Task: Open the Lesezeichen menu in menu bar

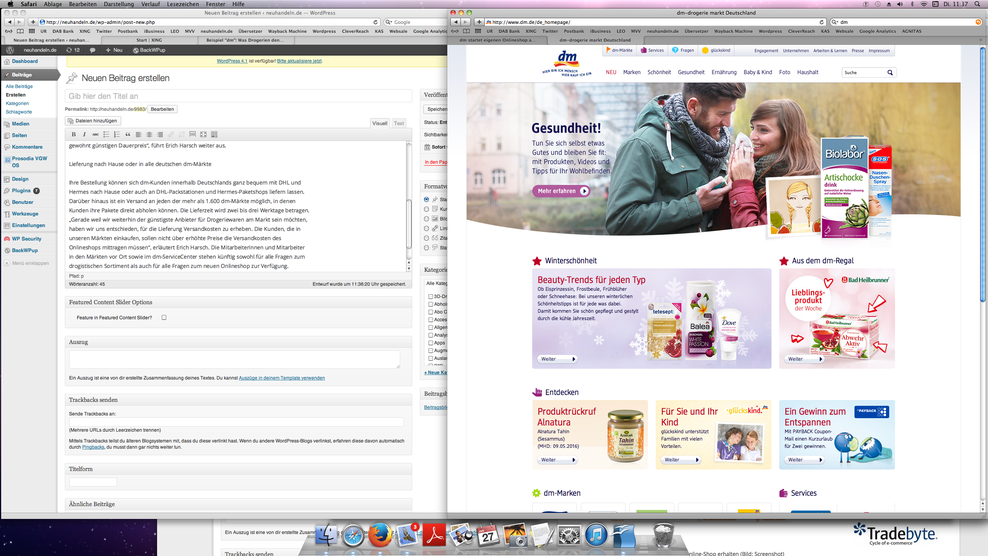Action: [182, 4]
